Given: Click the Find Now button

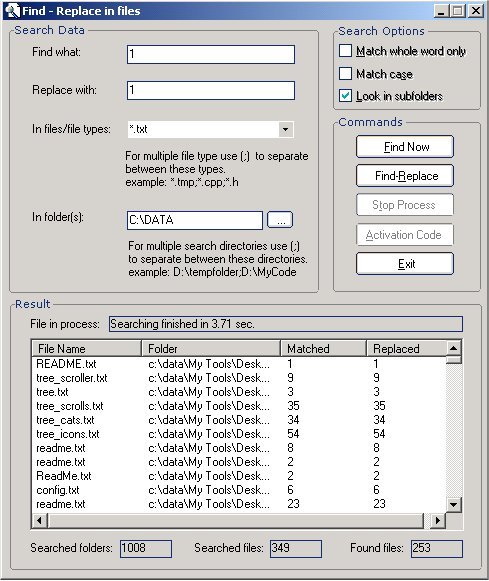Looking at the screenshot, I should 405,147.
